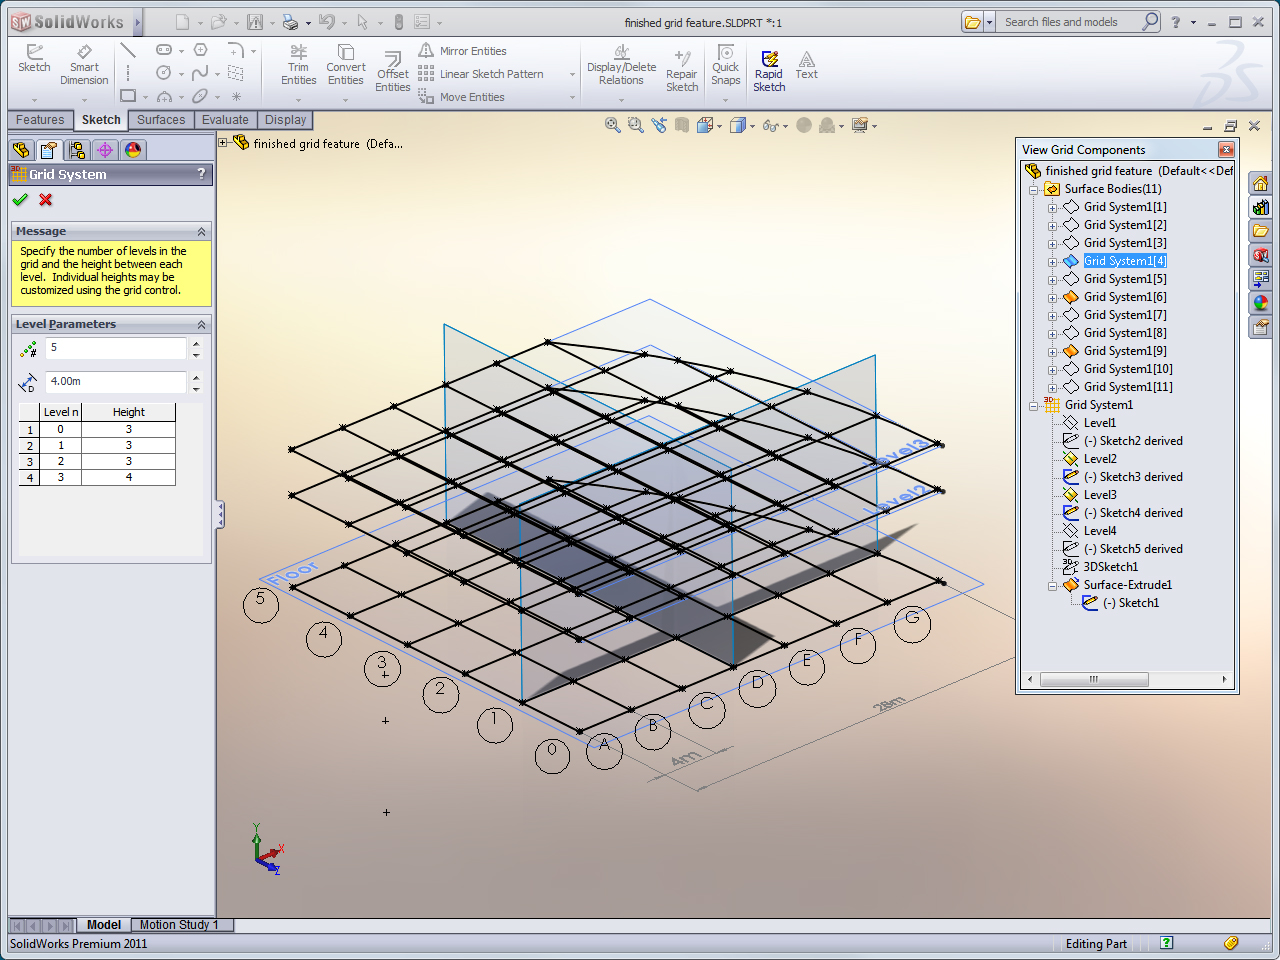Collapse the Message group box
Viewport: 1280px width, 960px height.
(200, 231)
